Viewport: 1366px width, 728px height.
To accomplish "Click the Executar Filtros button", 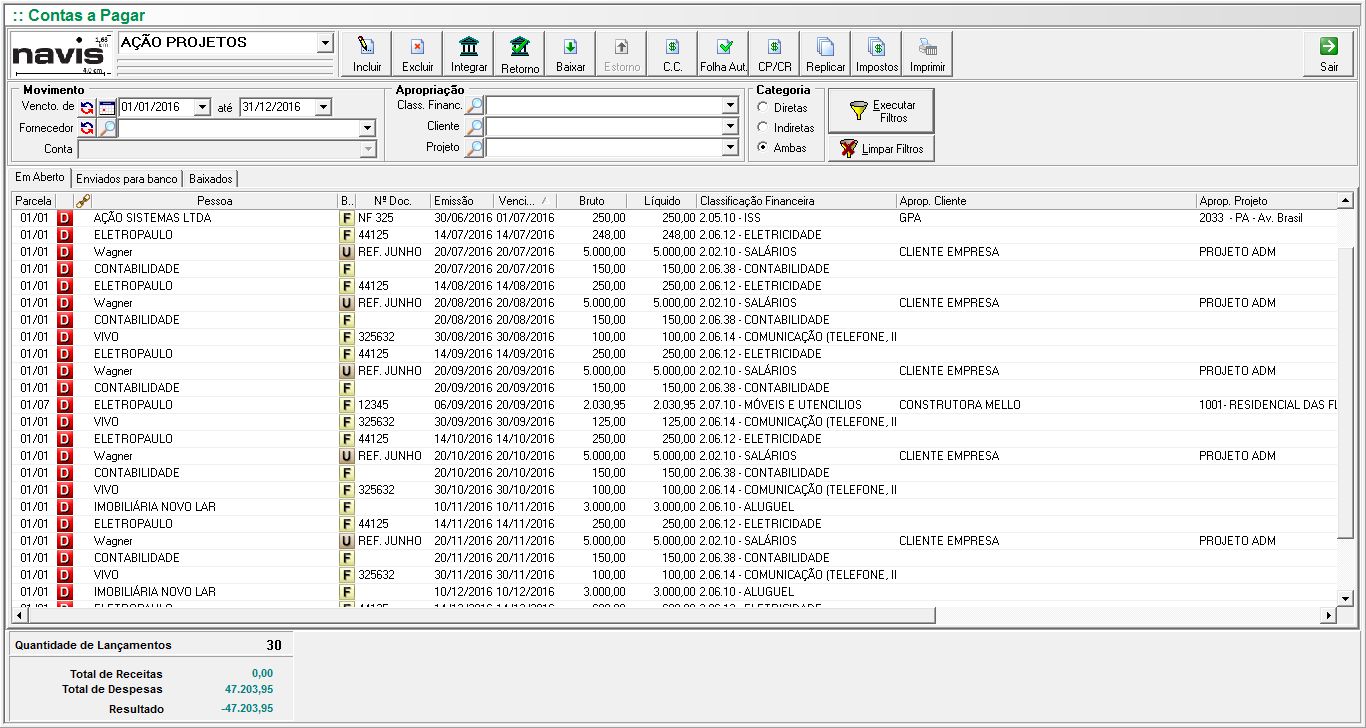I will point(881,111).
